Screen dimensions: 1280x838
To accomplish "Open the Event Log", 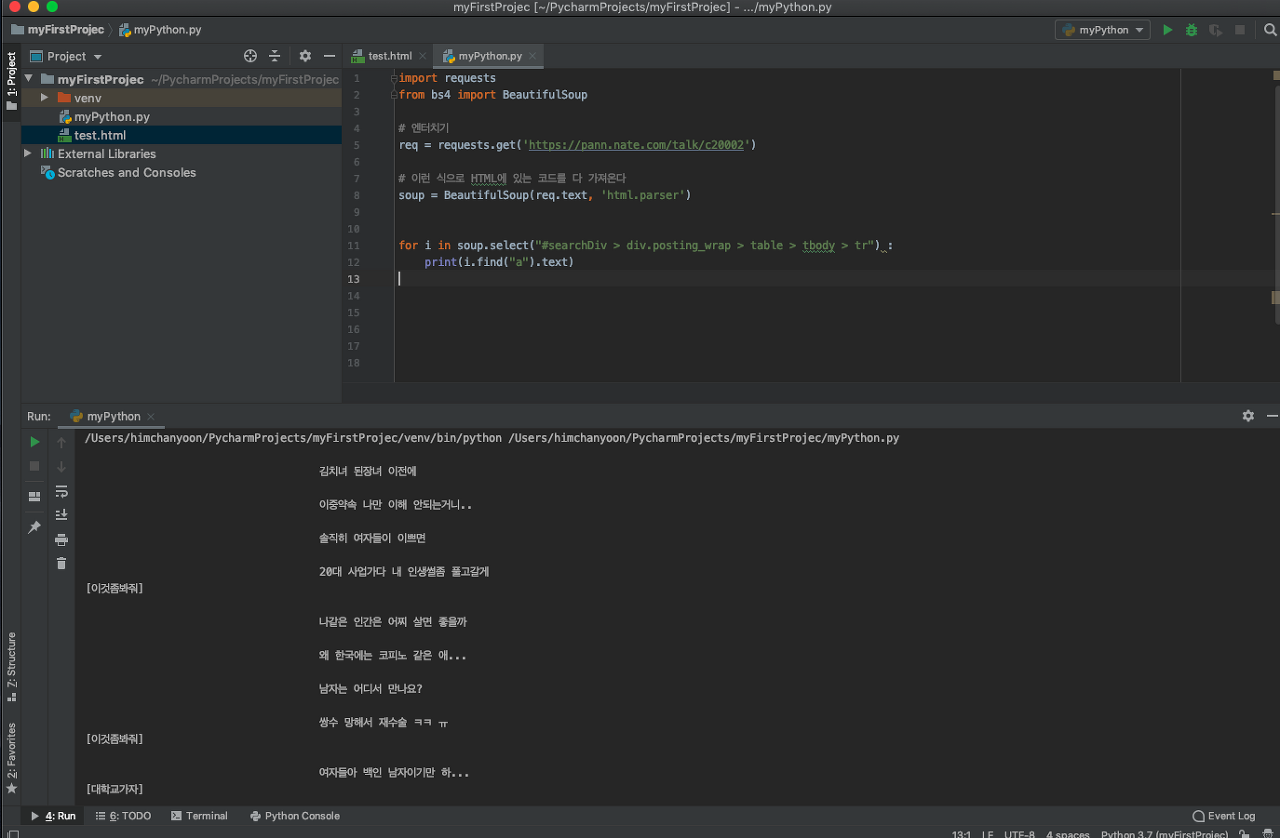I will (1224, 816).
